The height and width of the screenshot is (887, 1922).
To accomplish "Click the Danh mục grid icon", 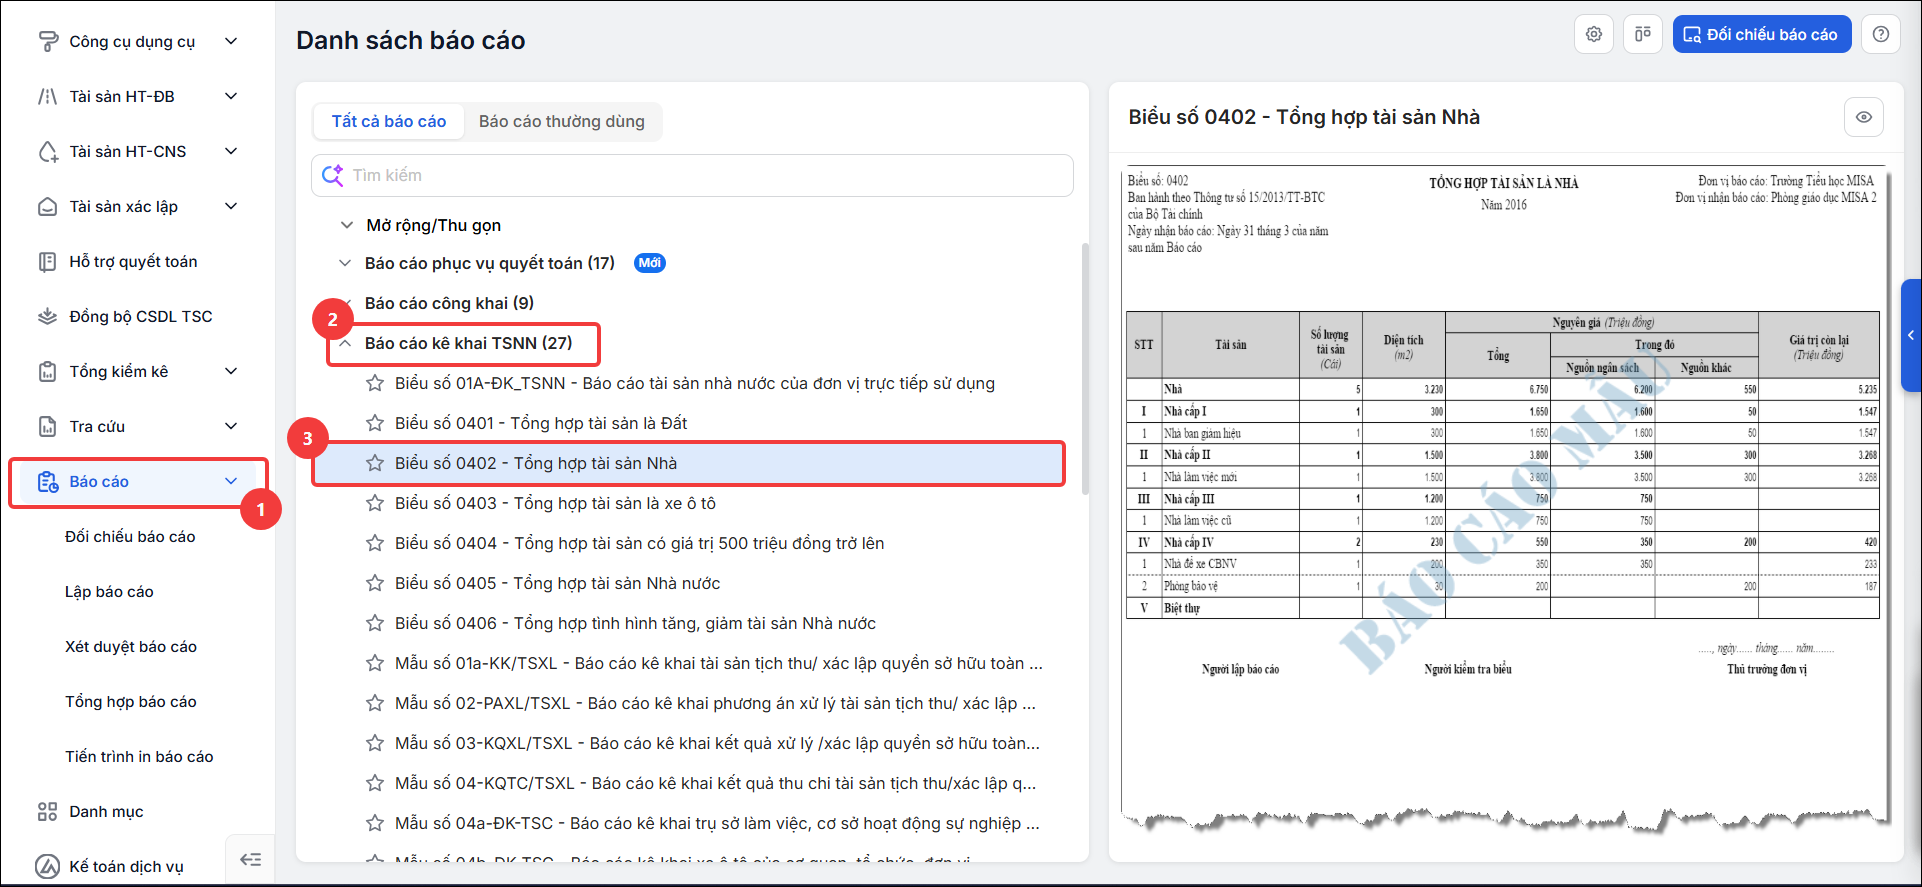I will pos(47,811).
